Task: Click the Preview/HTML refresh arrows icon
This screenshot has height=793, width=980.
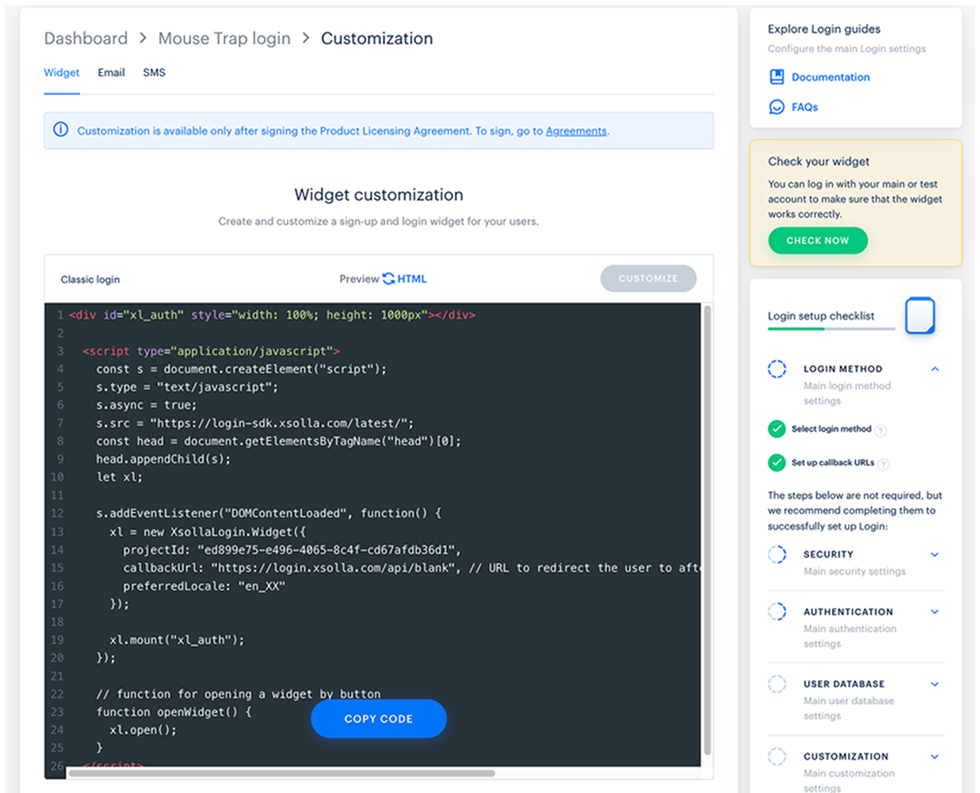Action: 389,279
